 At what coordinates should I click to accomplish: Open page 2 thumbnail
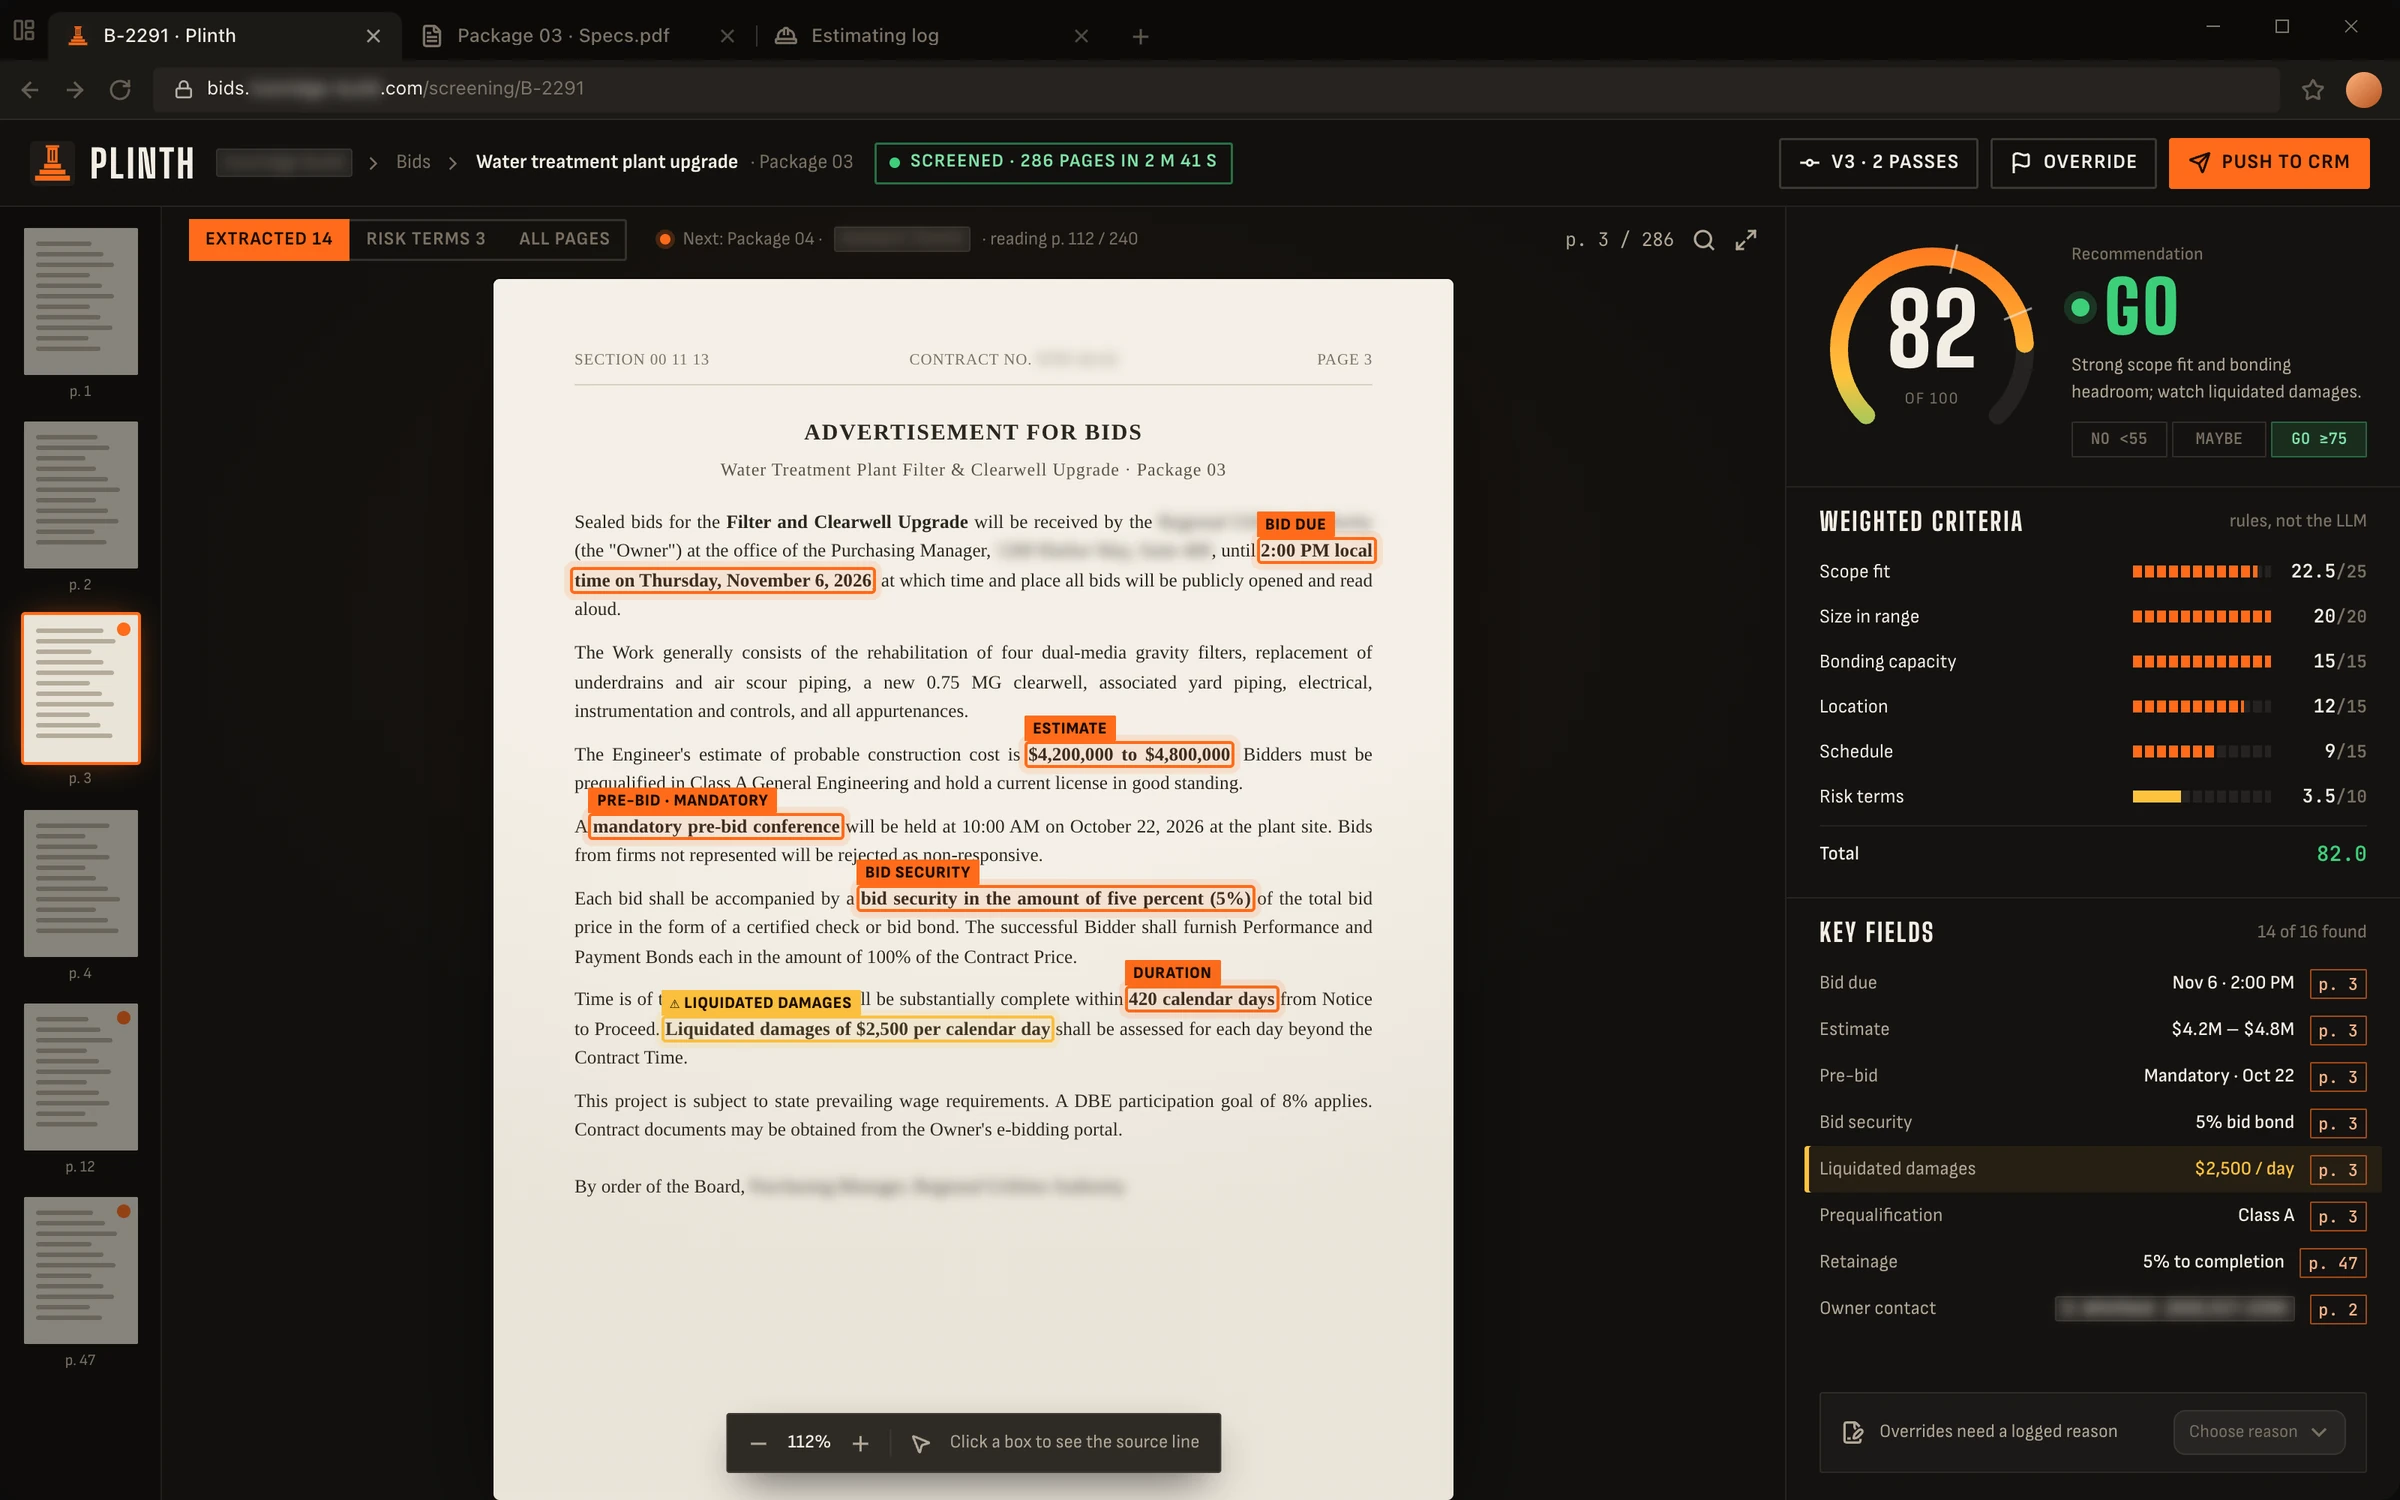point(81,495)
